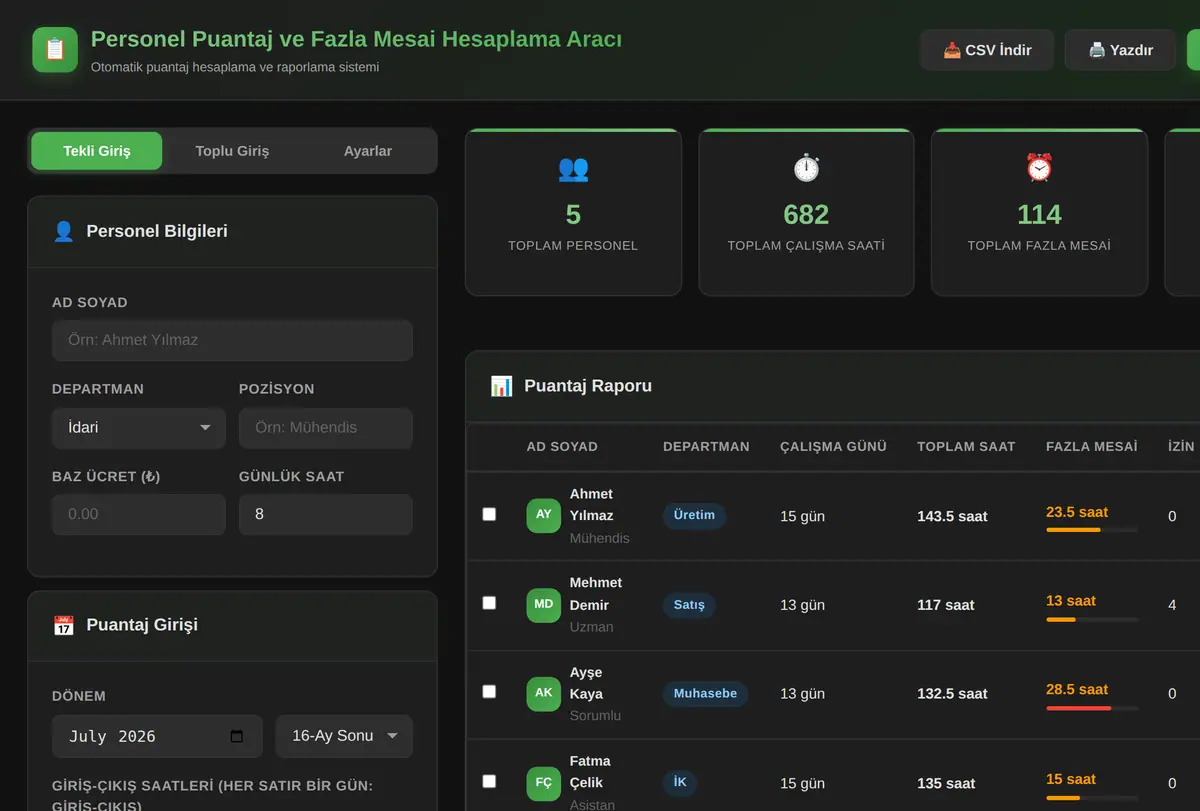
Task: Tick the checkbox for Ayşe Kaya
Action: 489,692
